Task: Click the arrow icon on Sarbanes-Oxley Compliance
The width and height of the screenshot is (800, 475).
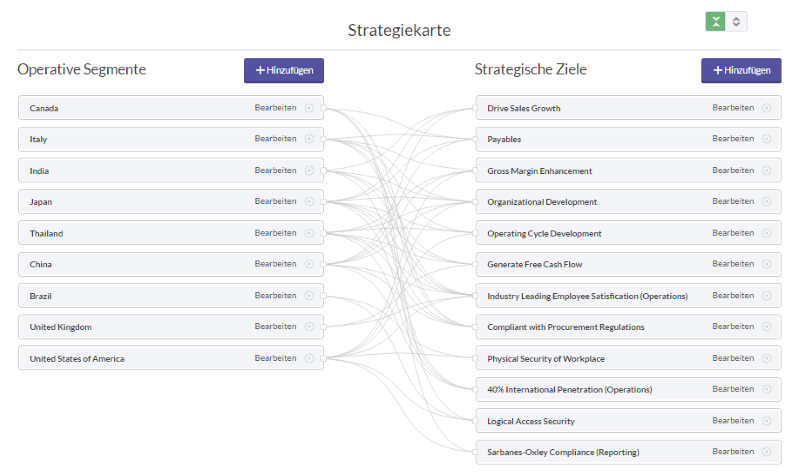Action: coord(766,452)
